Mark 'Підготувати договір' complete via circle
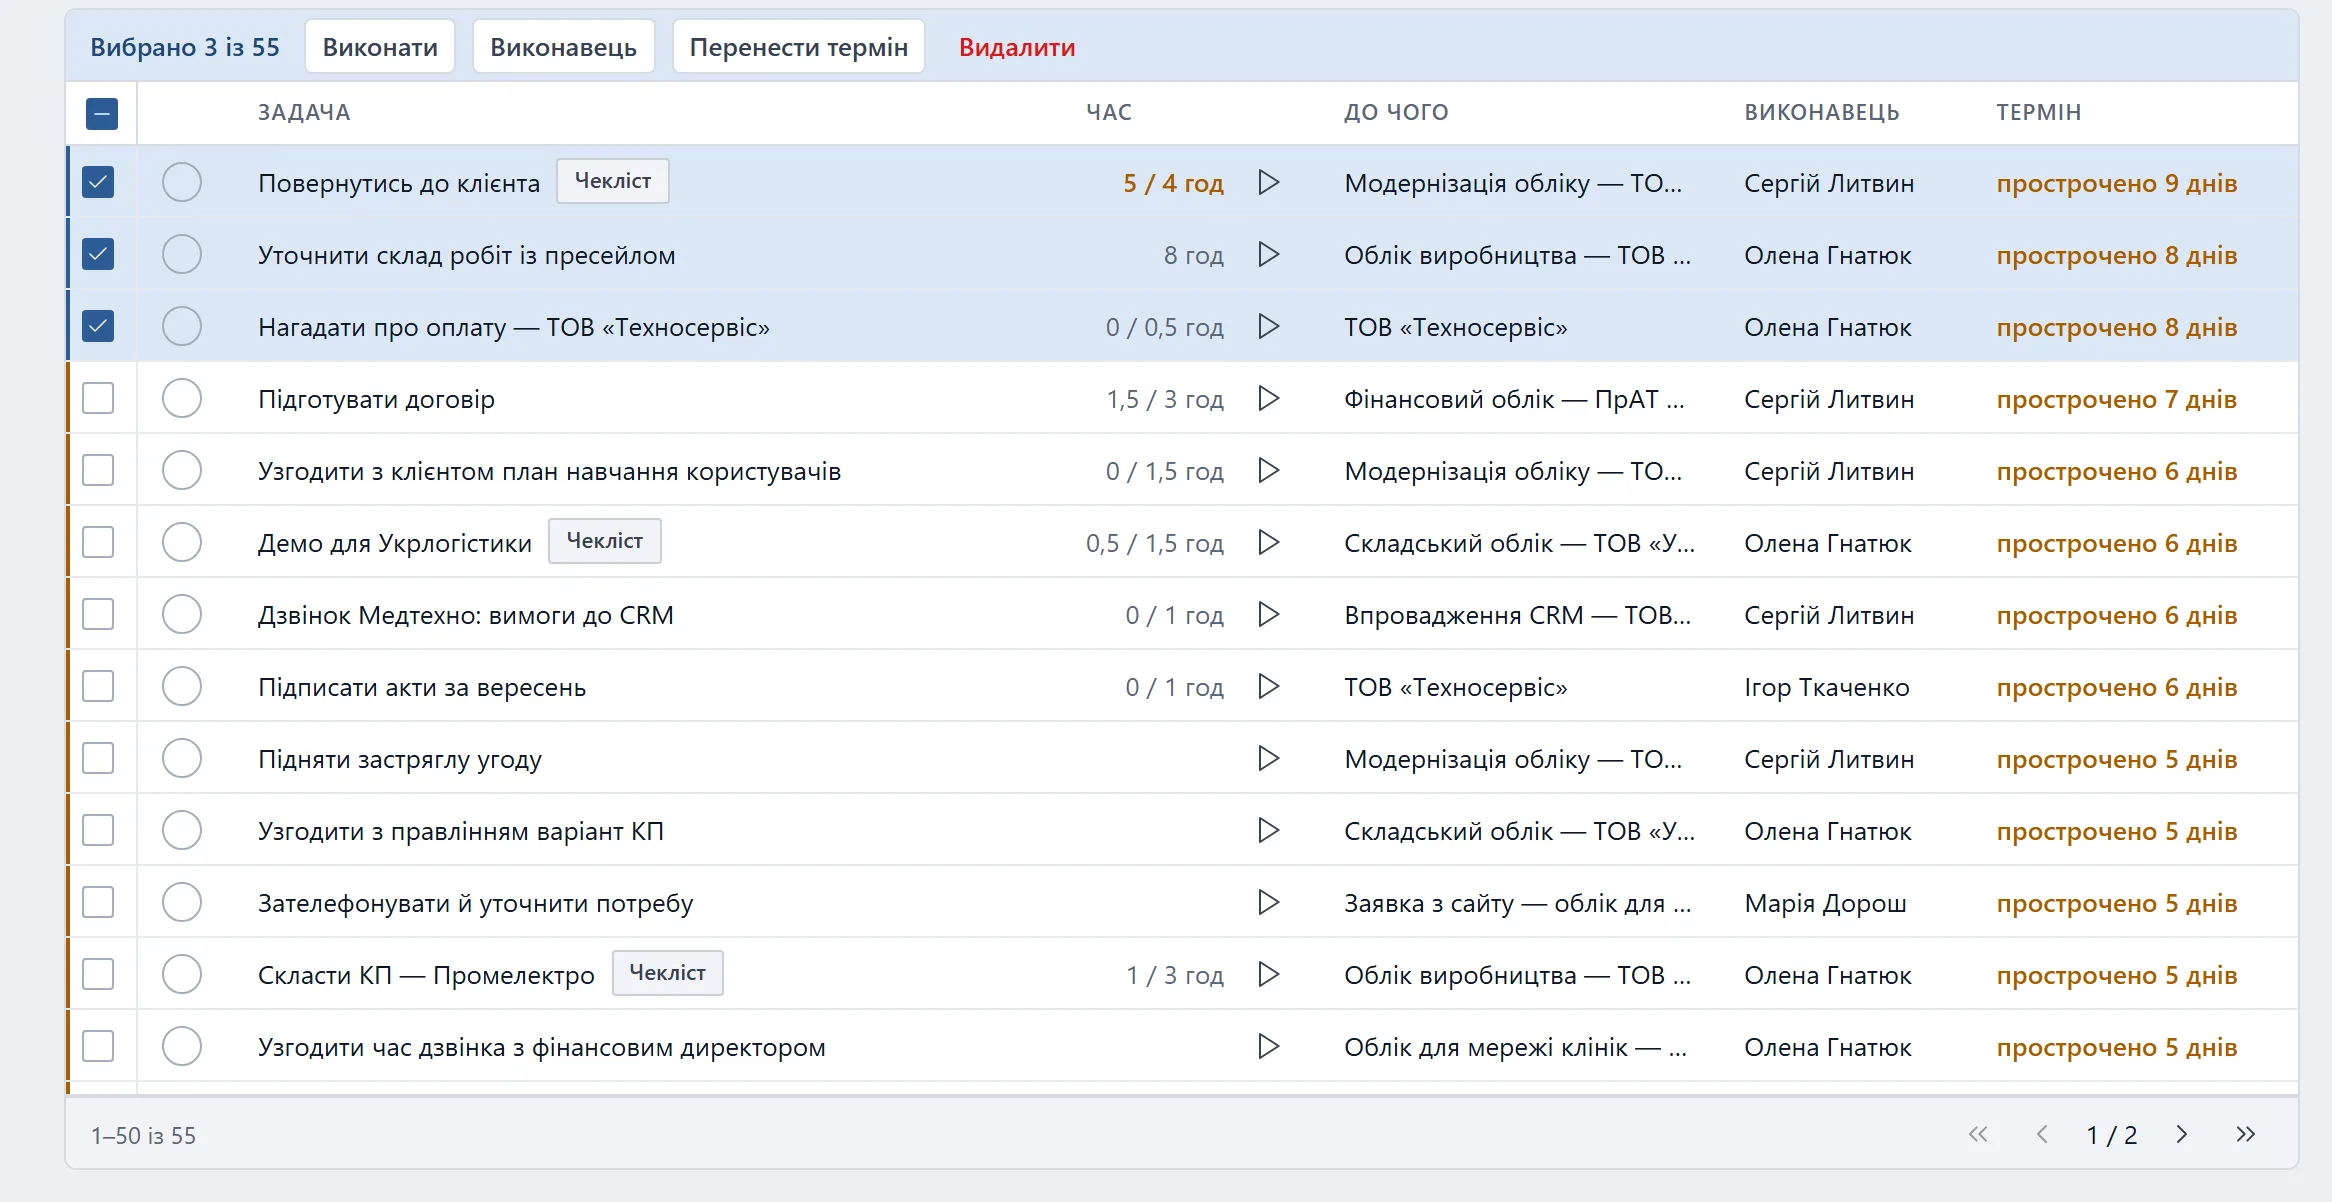Viewport: 2332px width, 1202px height. pyautogui.click(x=182, y=398)
